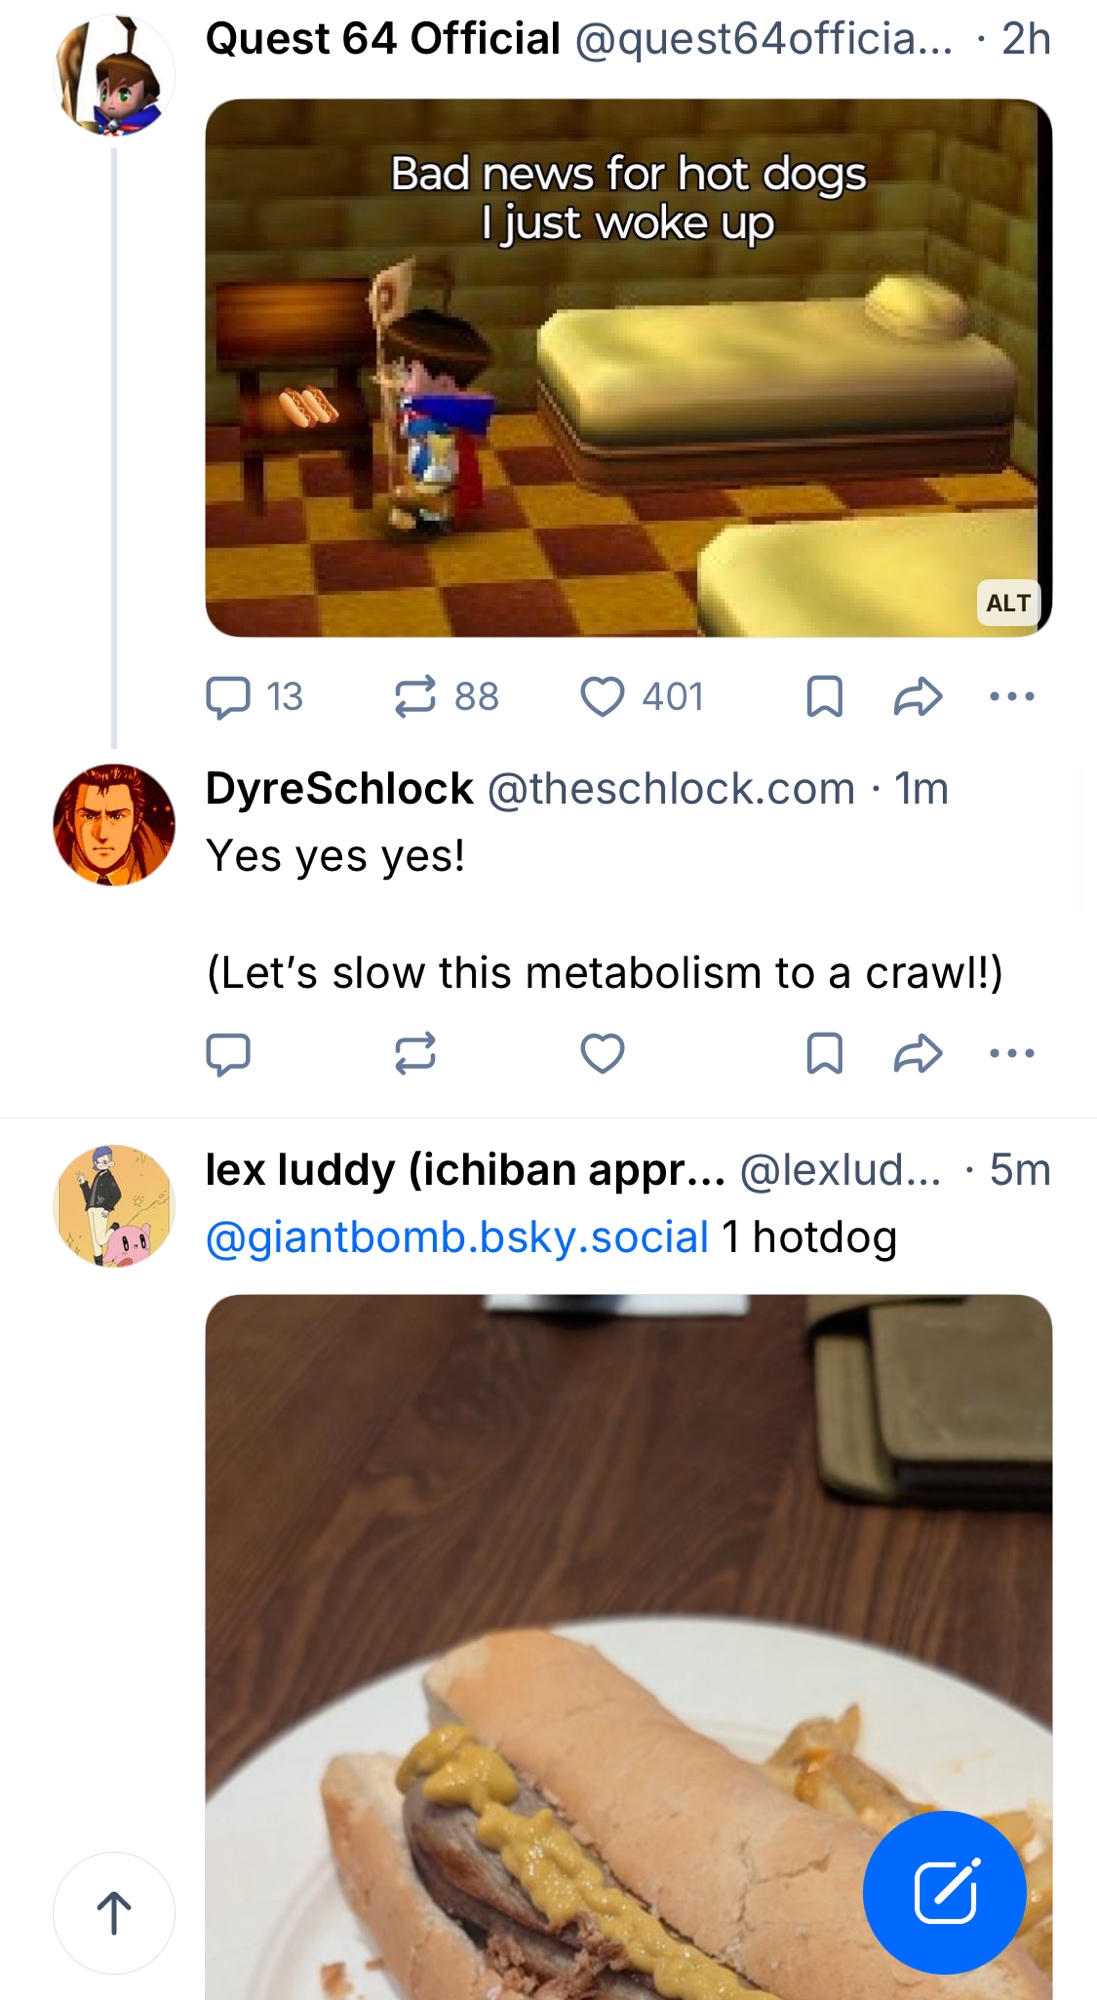
Task: Bookmark DyreSchlock's reply
Action: point(824,1053)
